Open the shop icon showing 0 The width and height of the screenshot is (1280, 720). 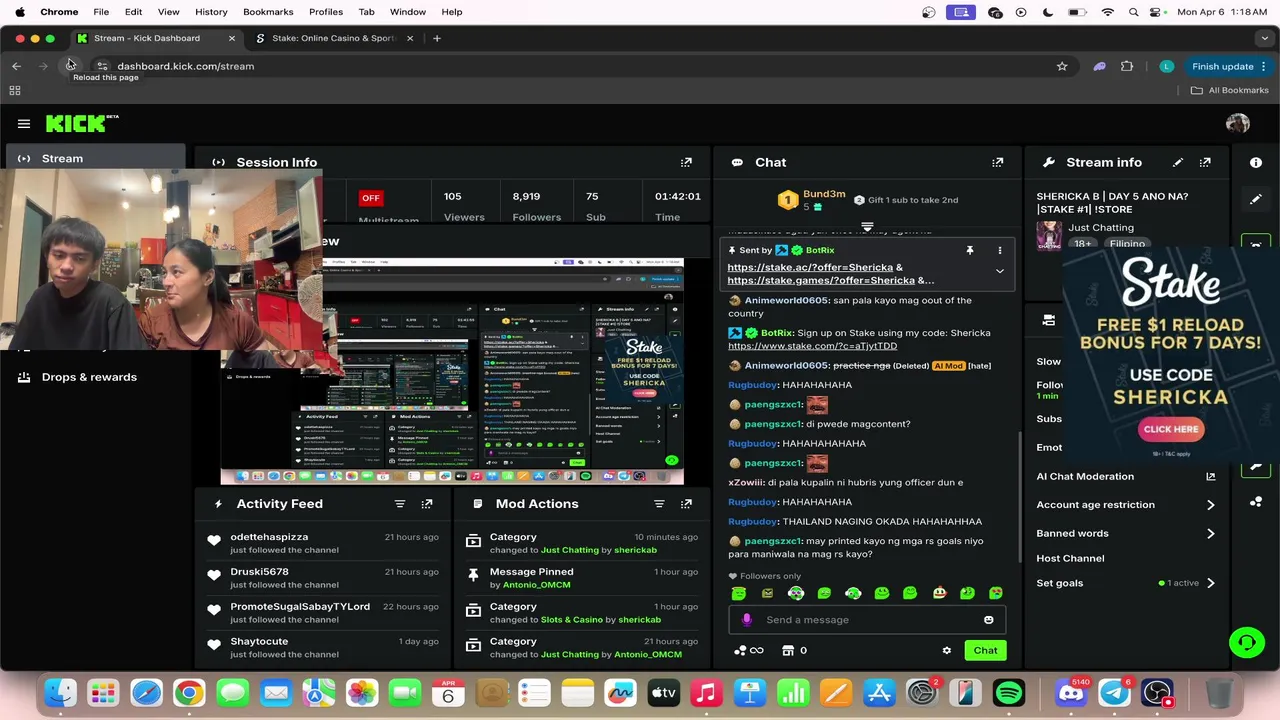[x=796, y=651]
